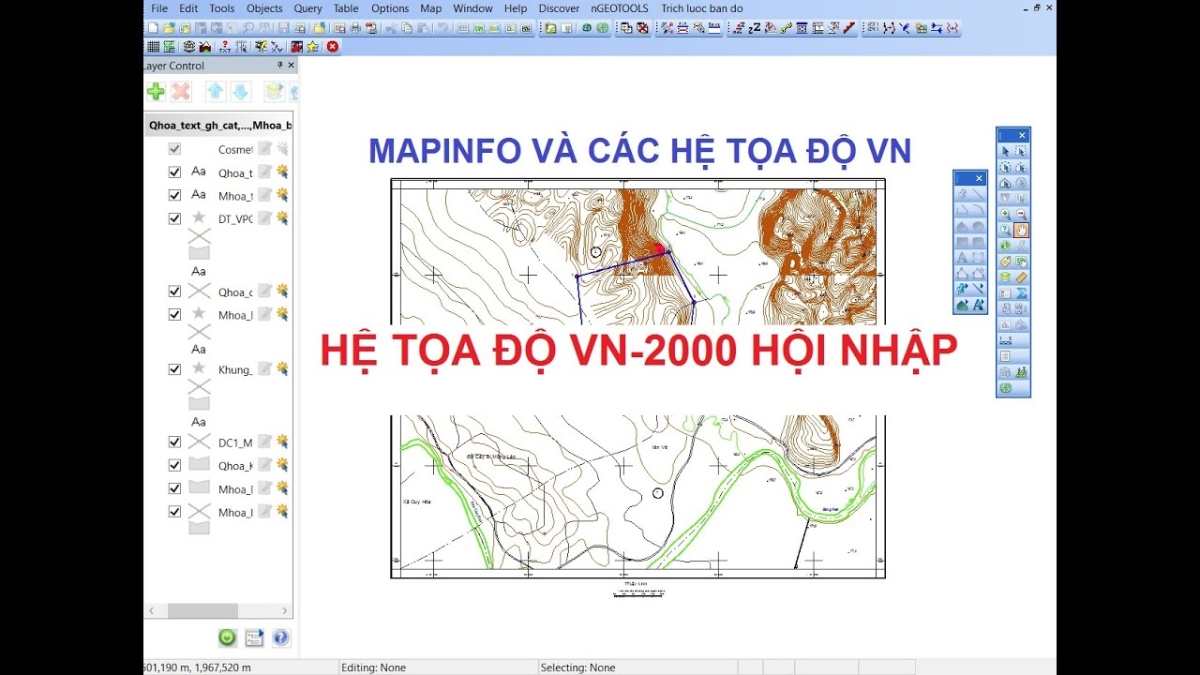The width and height of the screenshot is (1200, 675).
Task: Remove a layer using the red X icon
Action: [183, 90]
